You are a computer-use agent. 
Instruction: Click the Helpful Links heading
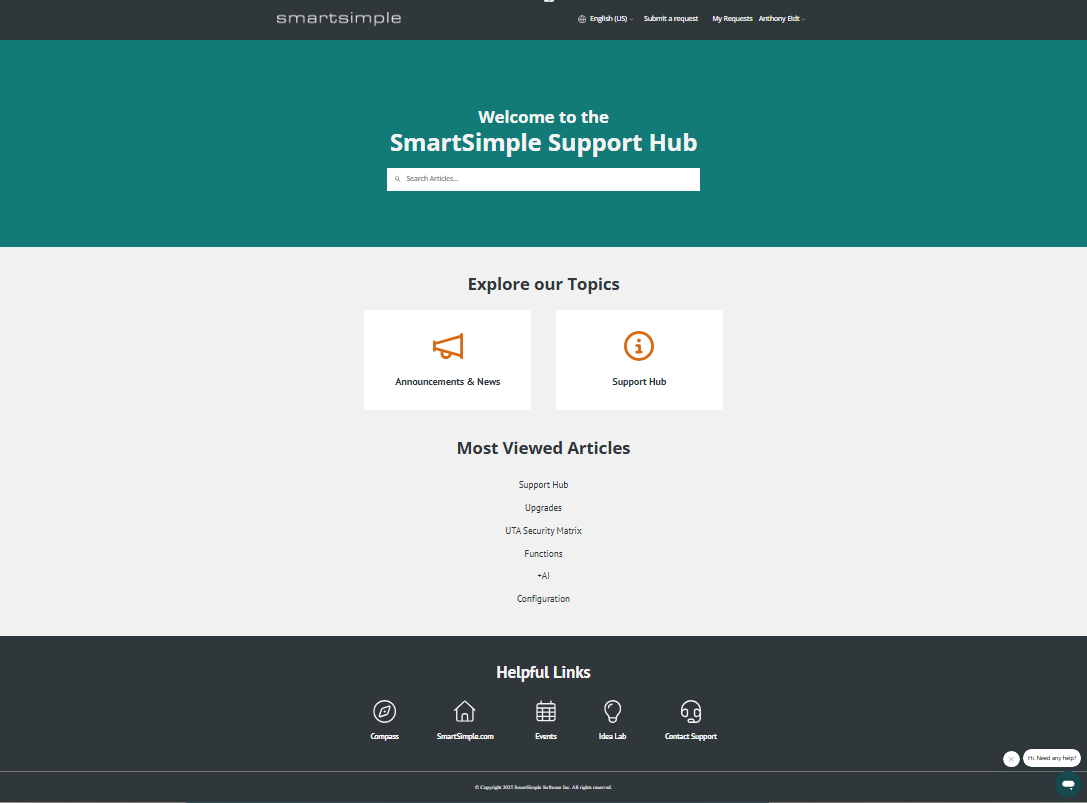coord(544,672)
